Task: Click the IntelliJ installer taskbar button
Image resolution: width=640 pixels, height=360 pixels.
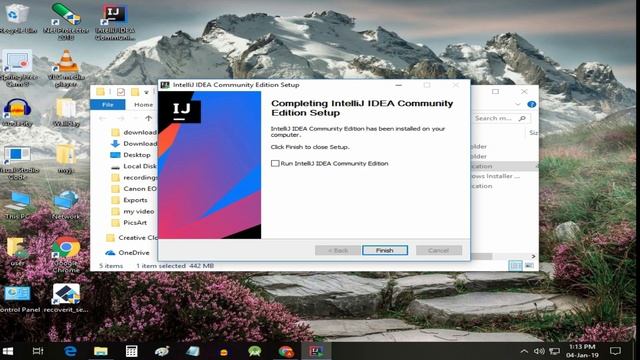Action: click(316, 351)
